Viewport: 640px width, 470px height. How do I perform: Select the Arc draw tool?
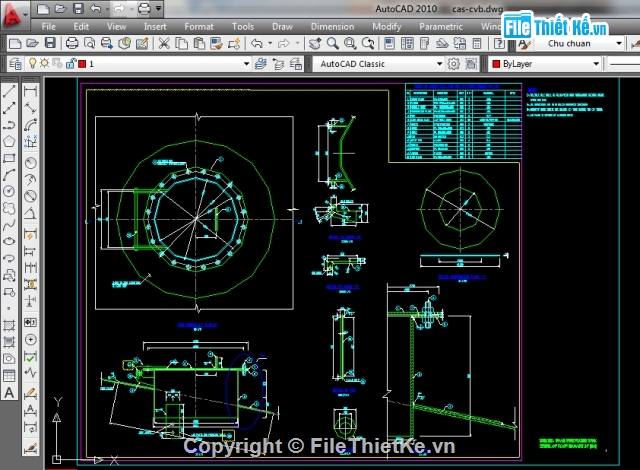point(9,175)
